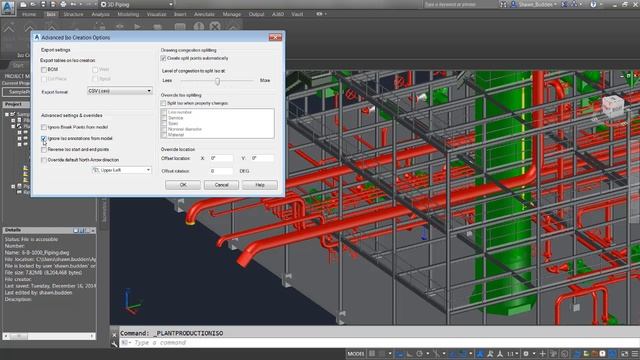Viewport: 640px width, 360px height.
Task: Open the Home ribbon tab
Action: (29, 14)
